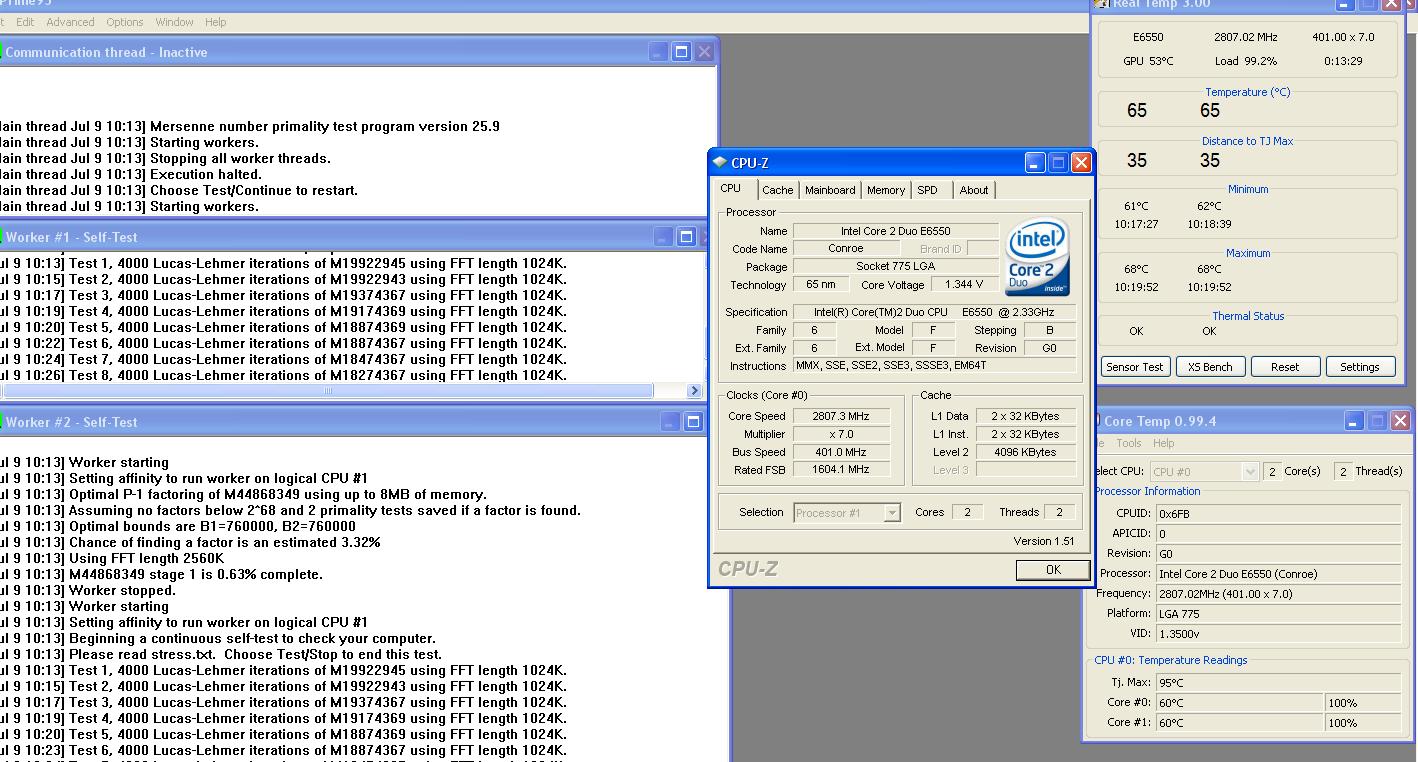The image size is (1418, 762).
Task: Click the Intel Core 2 Duo logo
Action: pos(1037,257)
